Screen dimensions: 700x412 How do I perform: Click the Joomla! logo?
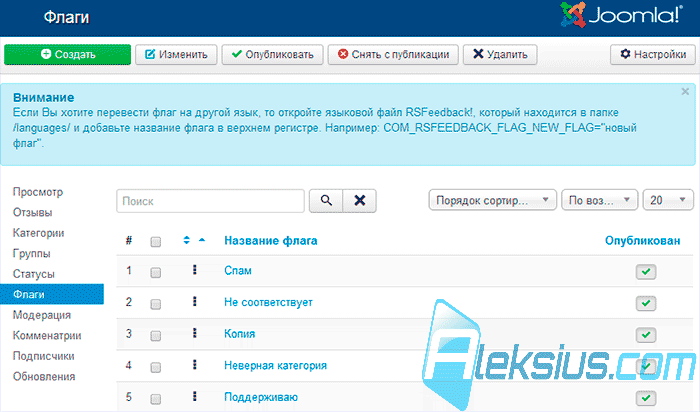tap(621, 15)
